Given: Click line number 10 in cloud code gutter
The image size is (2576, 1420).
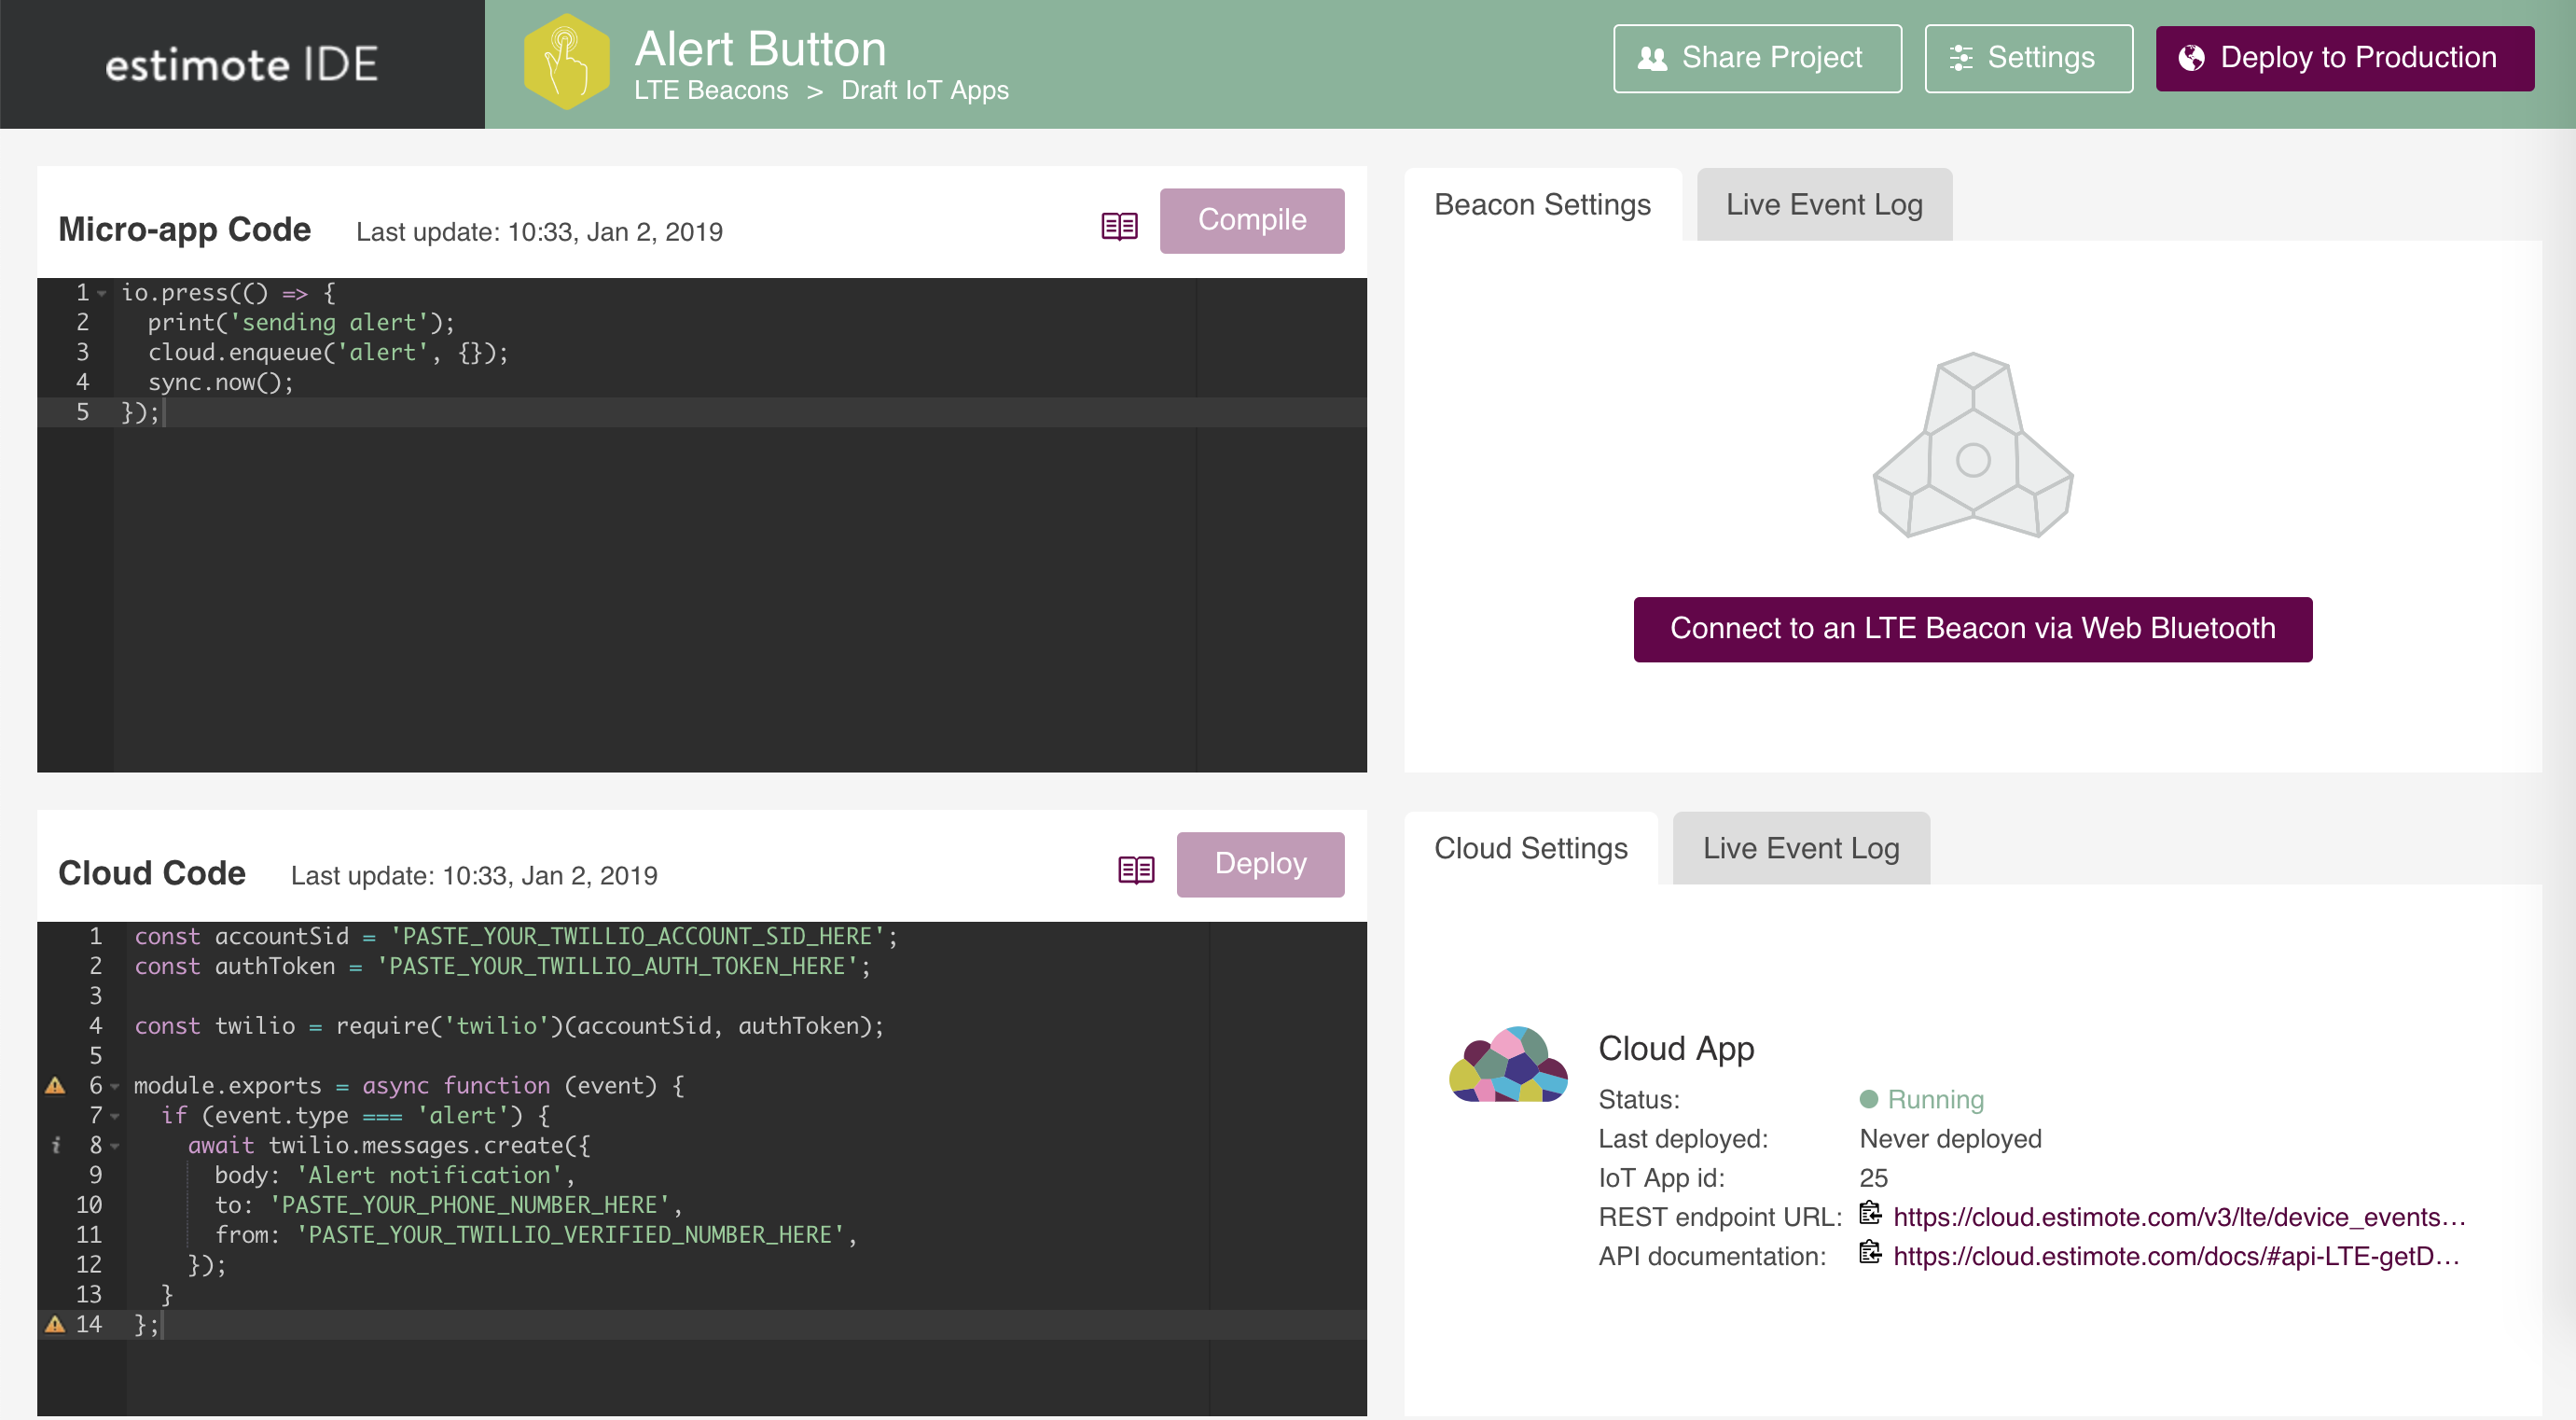Looking at the screenshot, I should click(88, 1205).
